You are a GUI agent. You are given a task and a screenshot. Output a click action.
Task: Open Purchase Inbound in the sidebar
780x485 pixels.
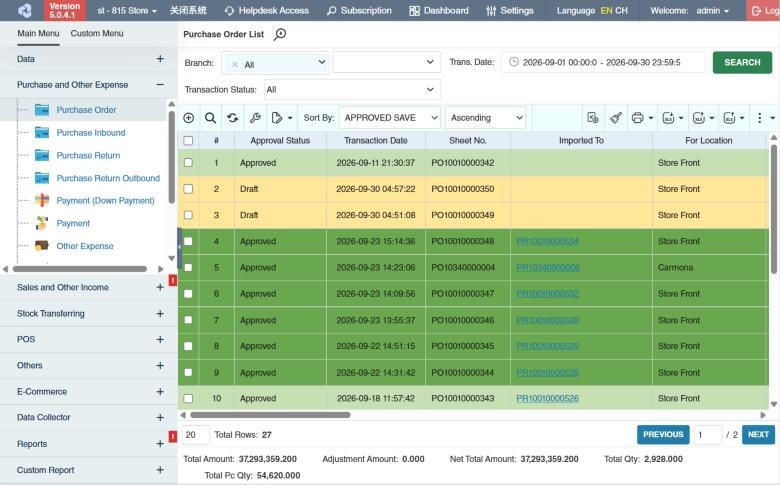click(x=91, y=133)
